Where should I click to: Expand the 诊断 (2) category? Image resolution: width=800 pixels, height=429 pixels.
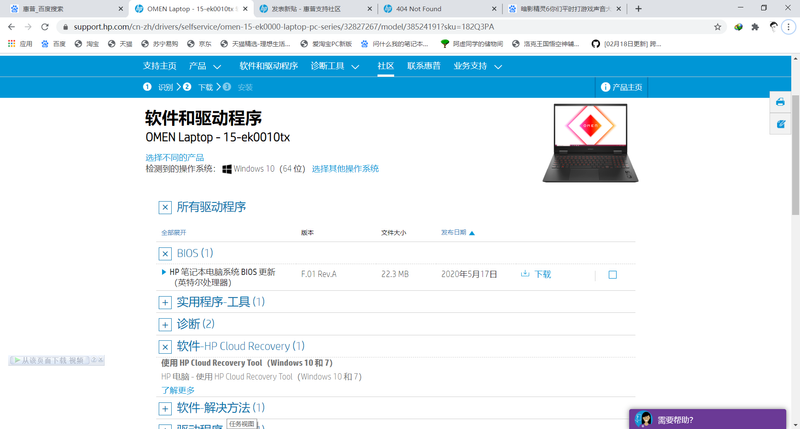[165, 324]
